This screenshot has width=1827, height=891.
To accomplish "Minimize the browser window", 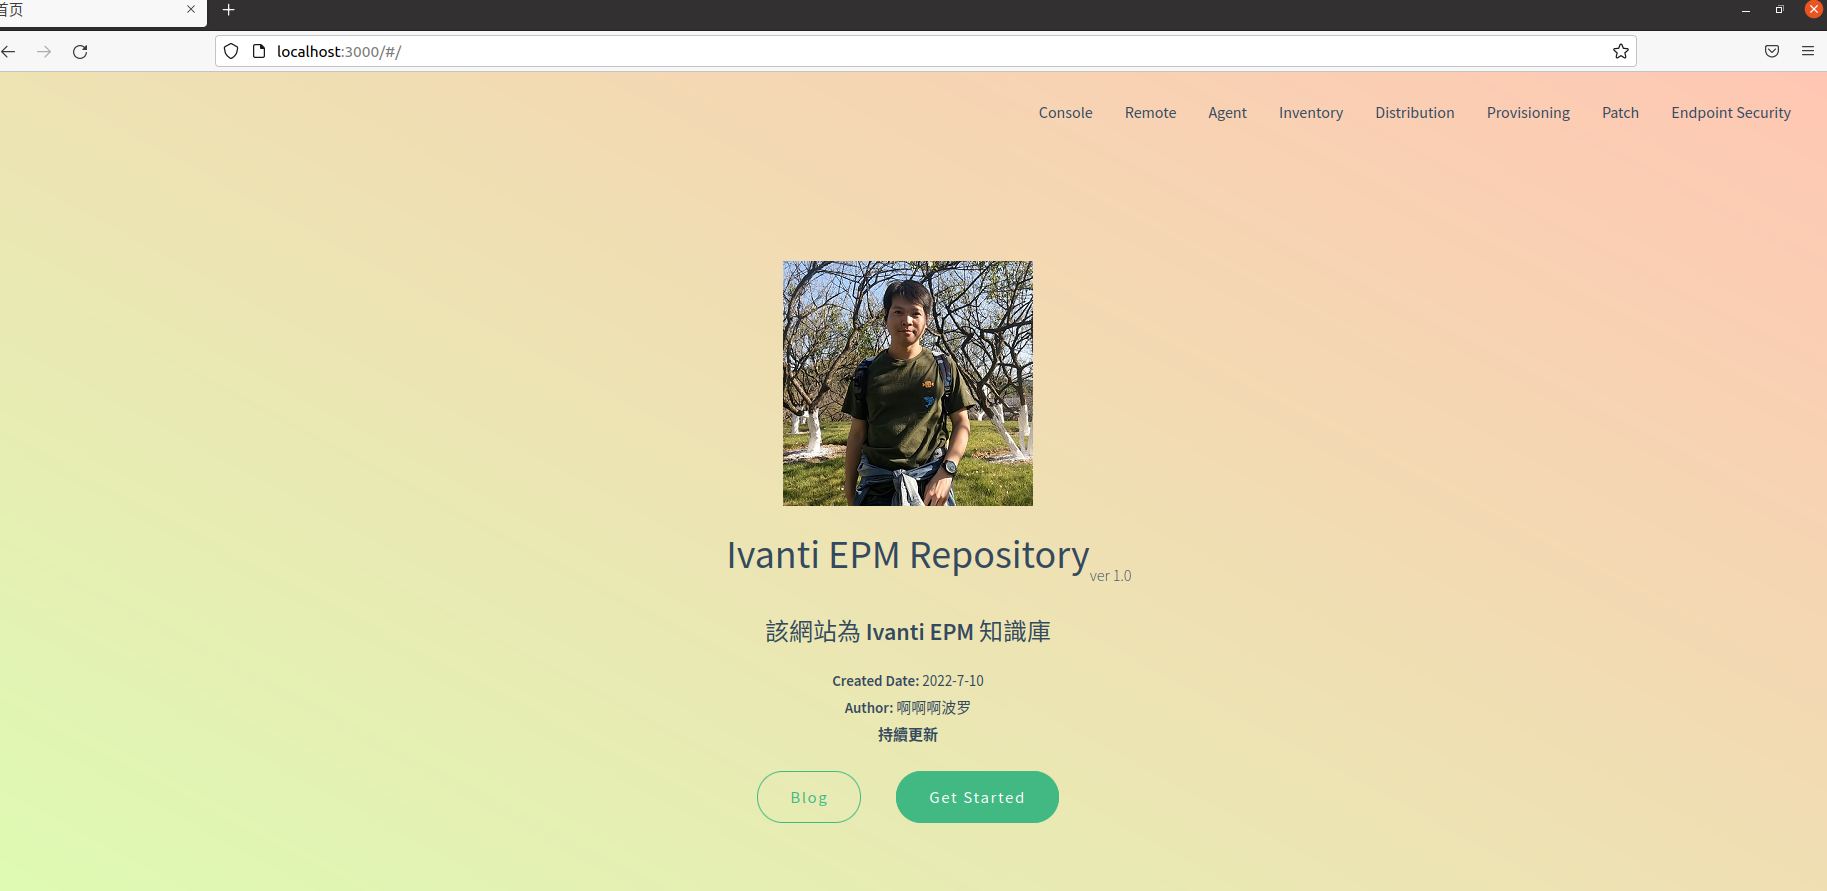I will coord(1746,10).
